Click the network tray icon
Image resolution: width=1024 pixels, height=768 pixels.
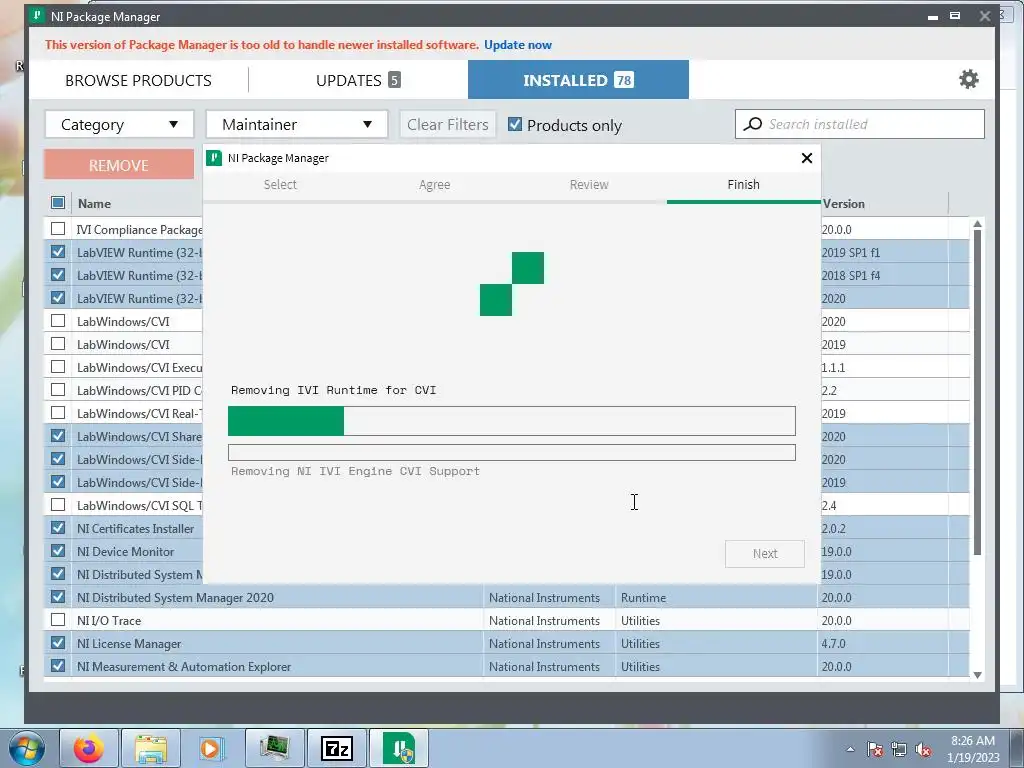[x=899, y=750]
